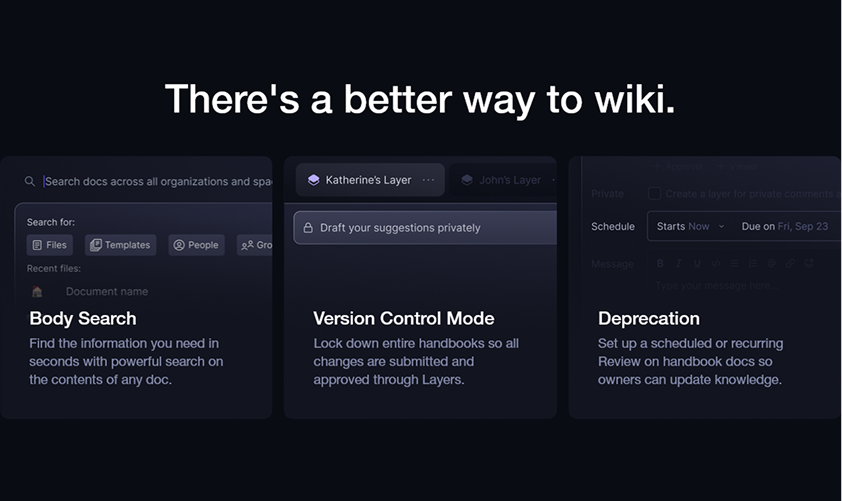
Task: Toggle Italic in the message toolbar
Action: [678, 263]
